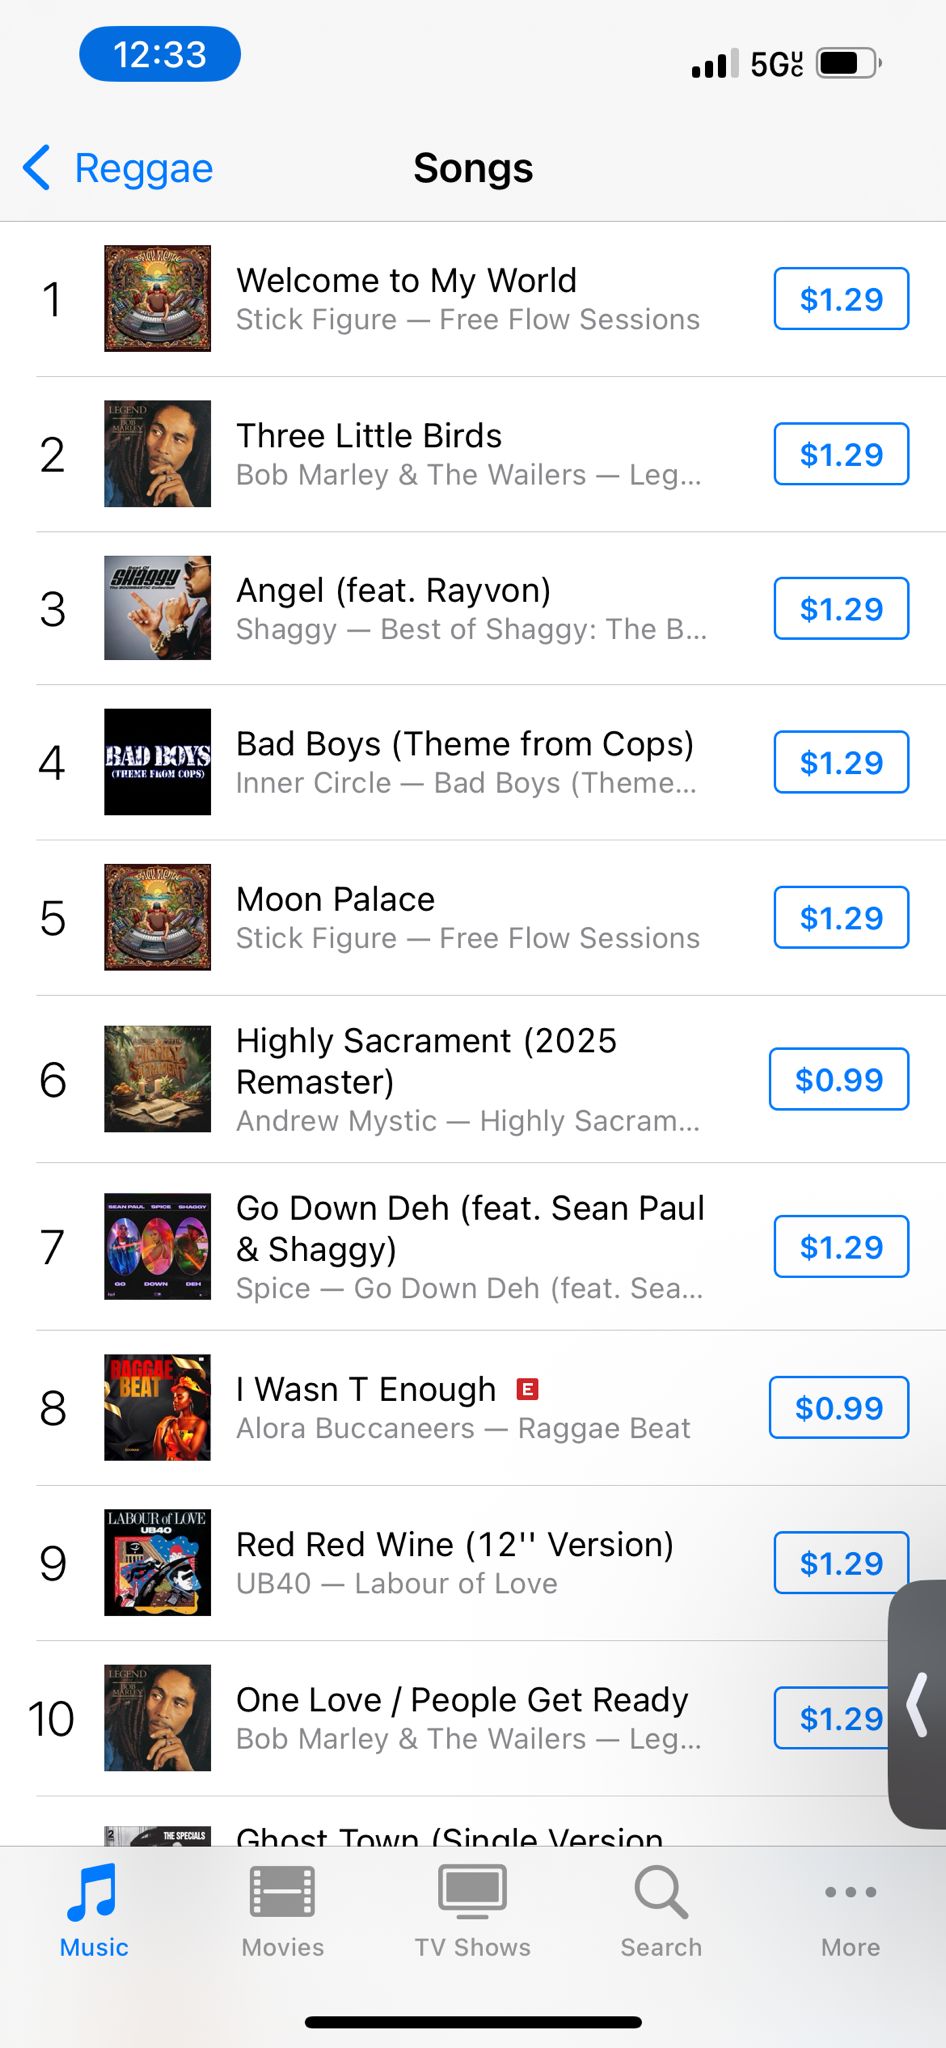The image size is (946, 2048).
Task: Buy Welcome to My World for $1.29
Action: pos(841,299)
